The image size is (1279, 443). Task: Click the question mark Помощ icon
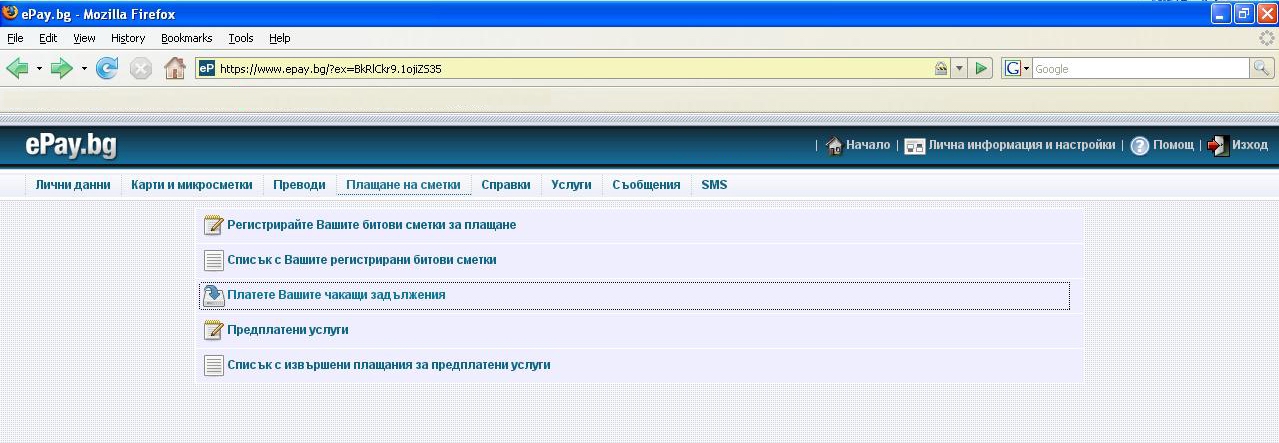(1140, 146)
